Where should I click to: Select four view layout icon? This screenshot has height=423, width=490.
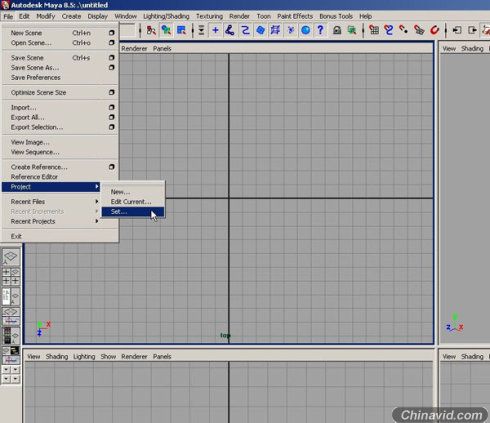click(x=11, y=277)
